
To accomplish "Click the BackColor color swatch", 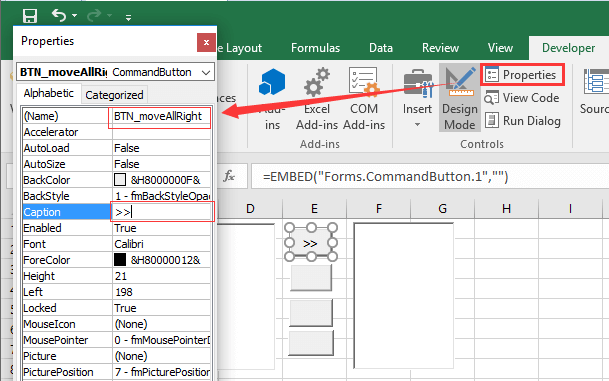I will [x=120, y=180].
